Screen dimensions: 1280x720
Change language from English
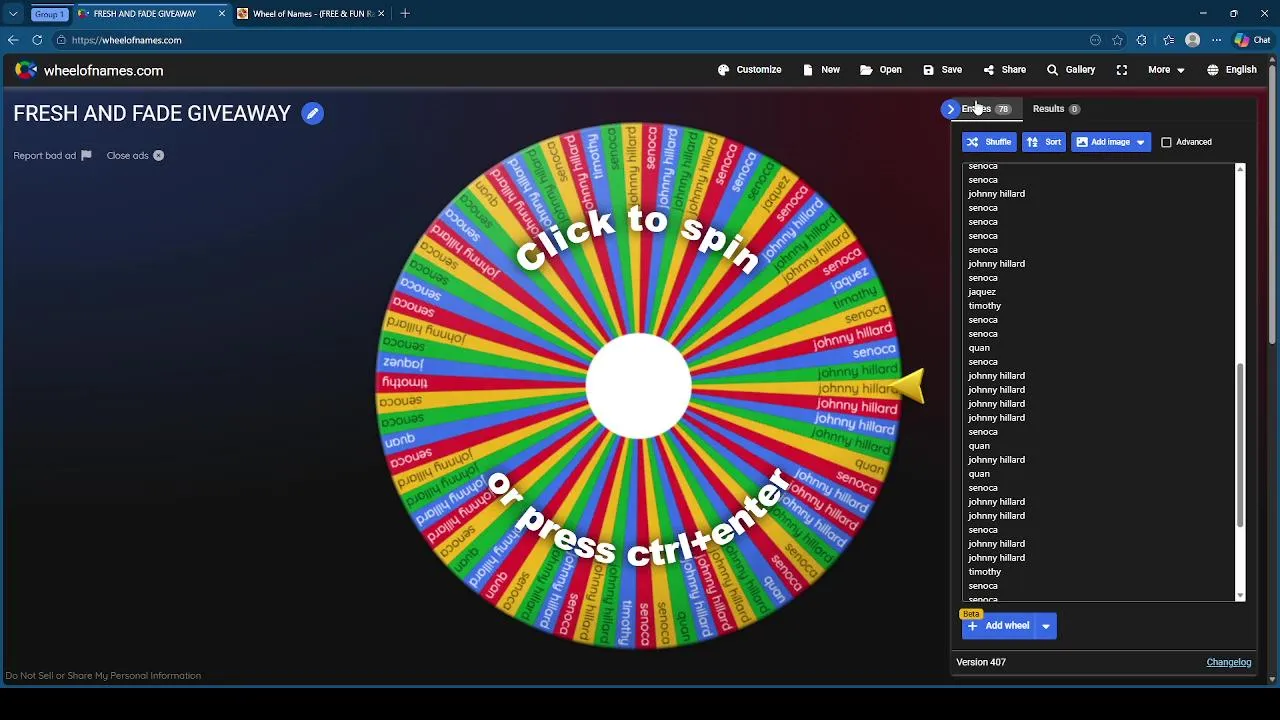click(1231, 70)
